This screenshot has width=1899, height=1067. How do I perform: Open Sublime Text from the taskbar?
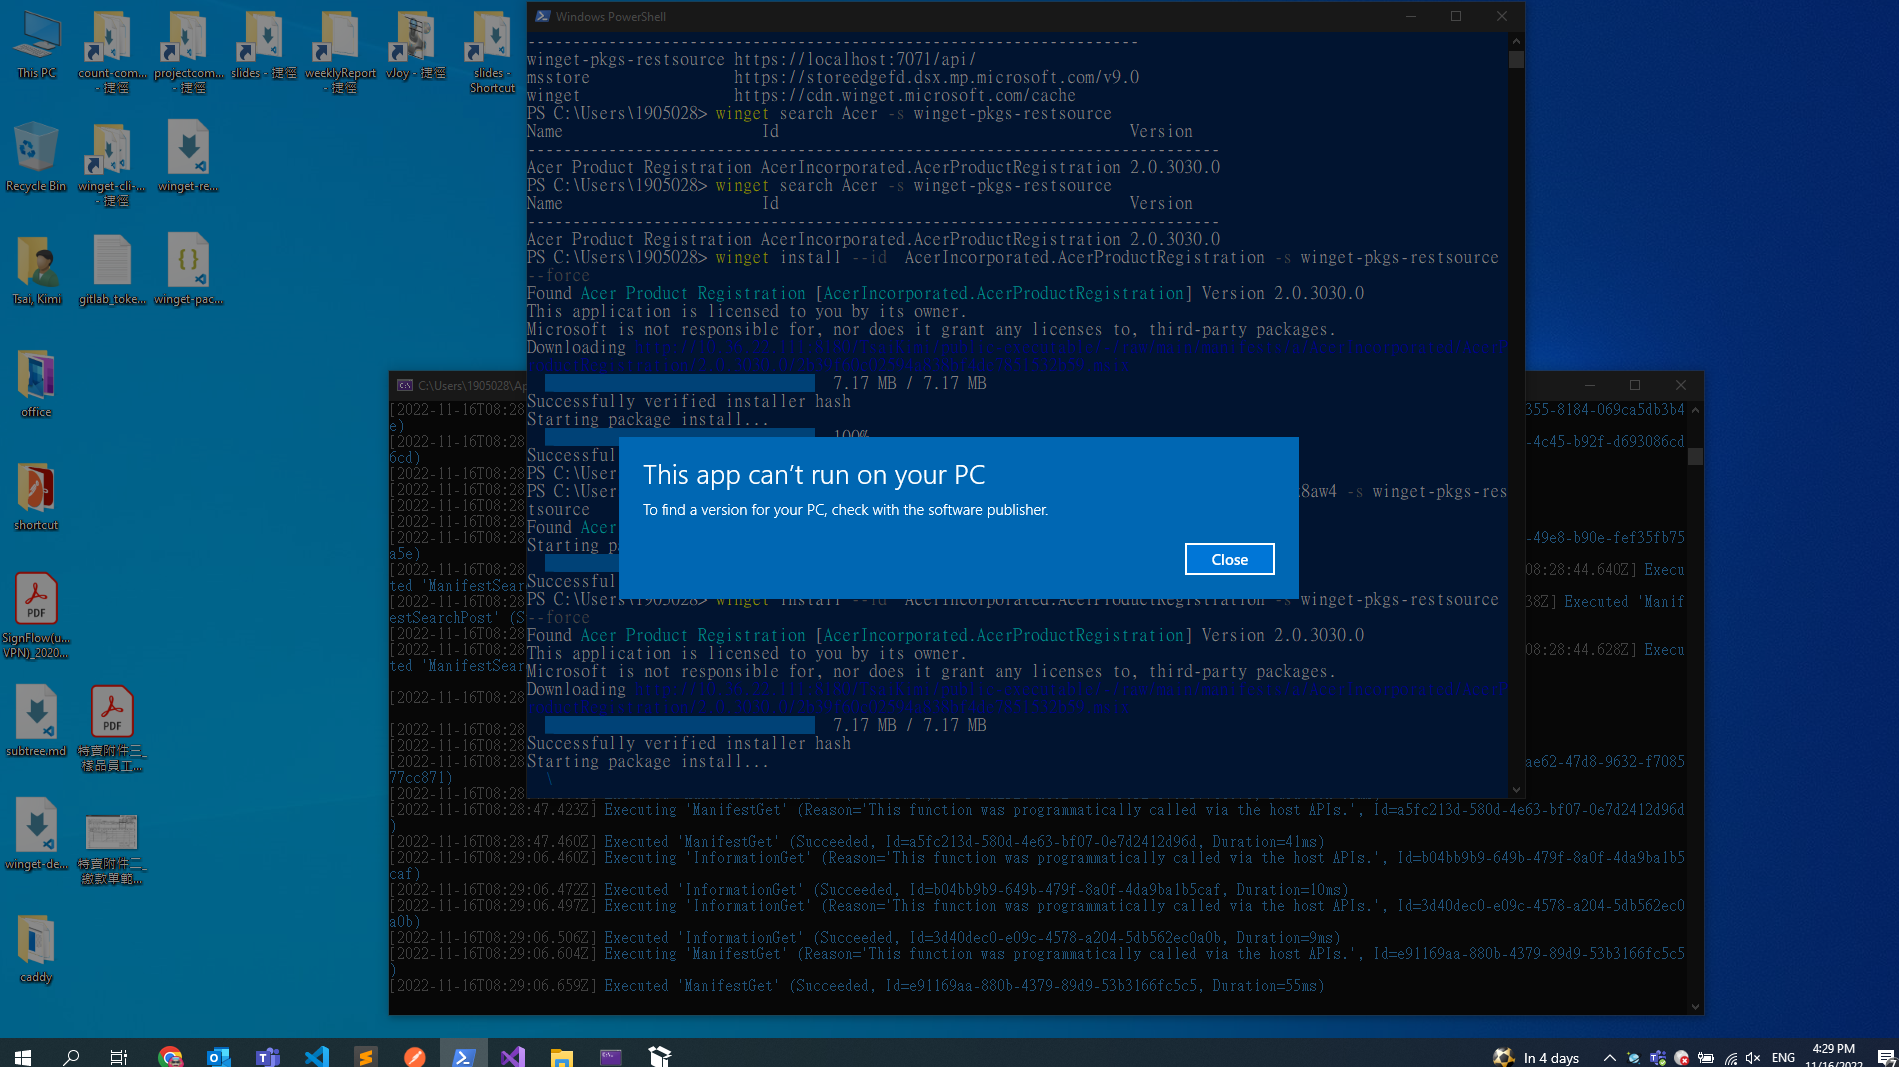[366, 1056]
